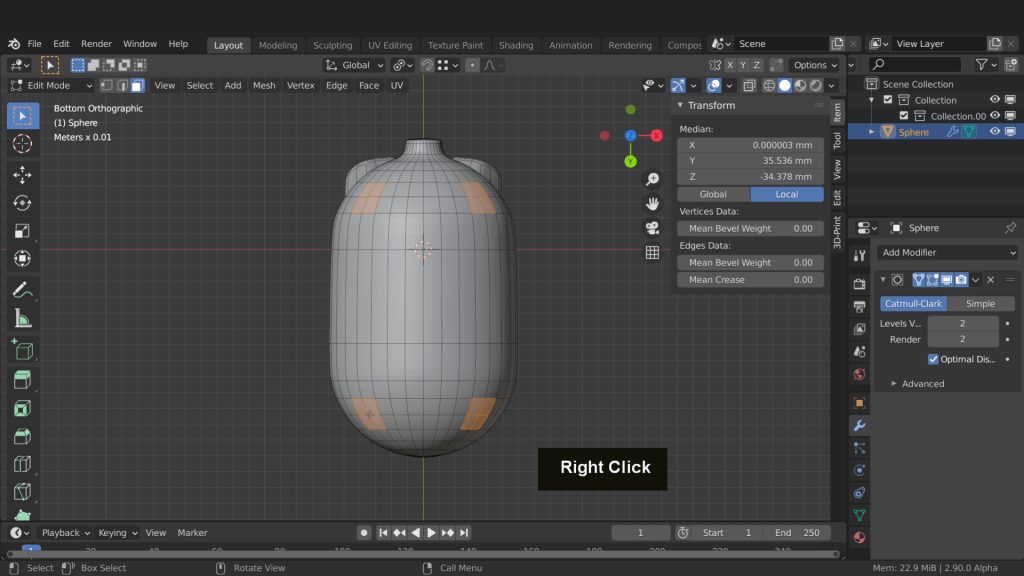Switch to the Sculpting workspace tab
Screen dimensions: 1024x576
click(332, 45)
